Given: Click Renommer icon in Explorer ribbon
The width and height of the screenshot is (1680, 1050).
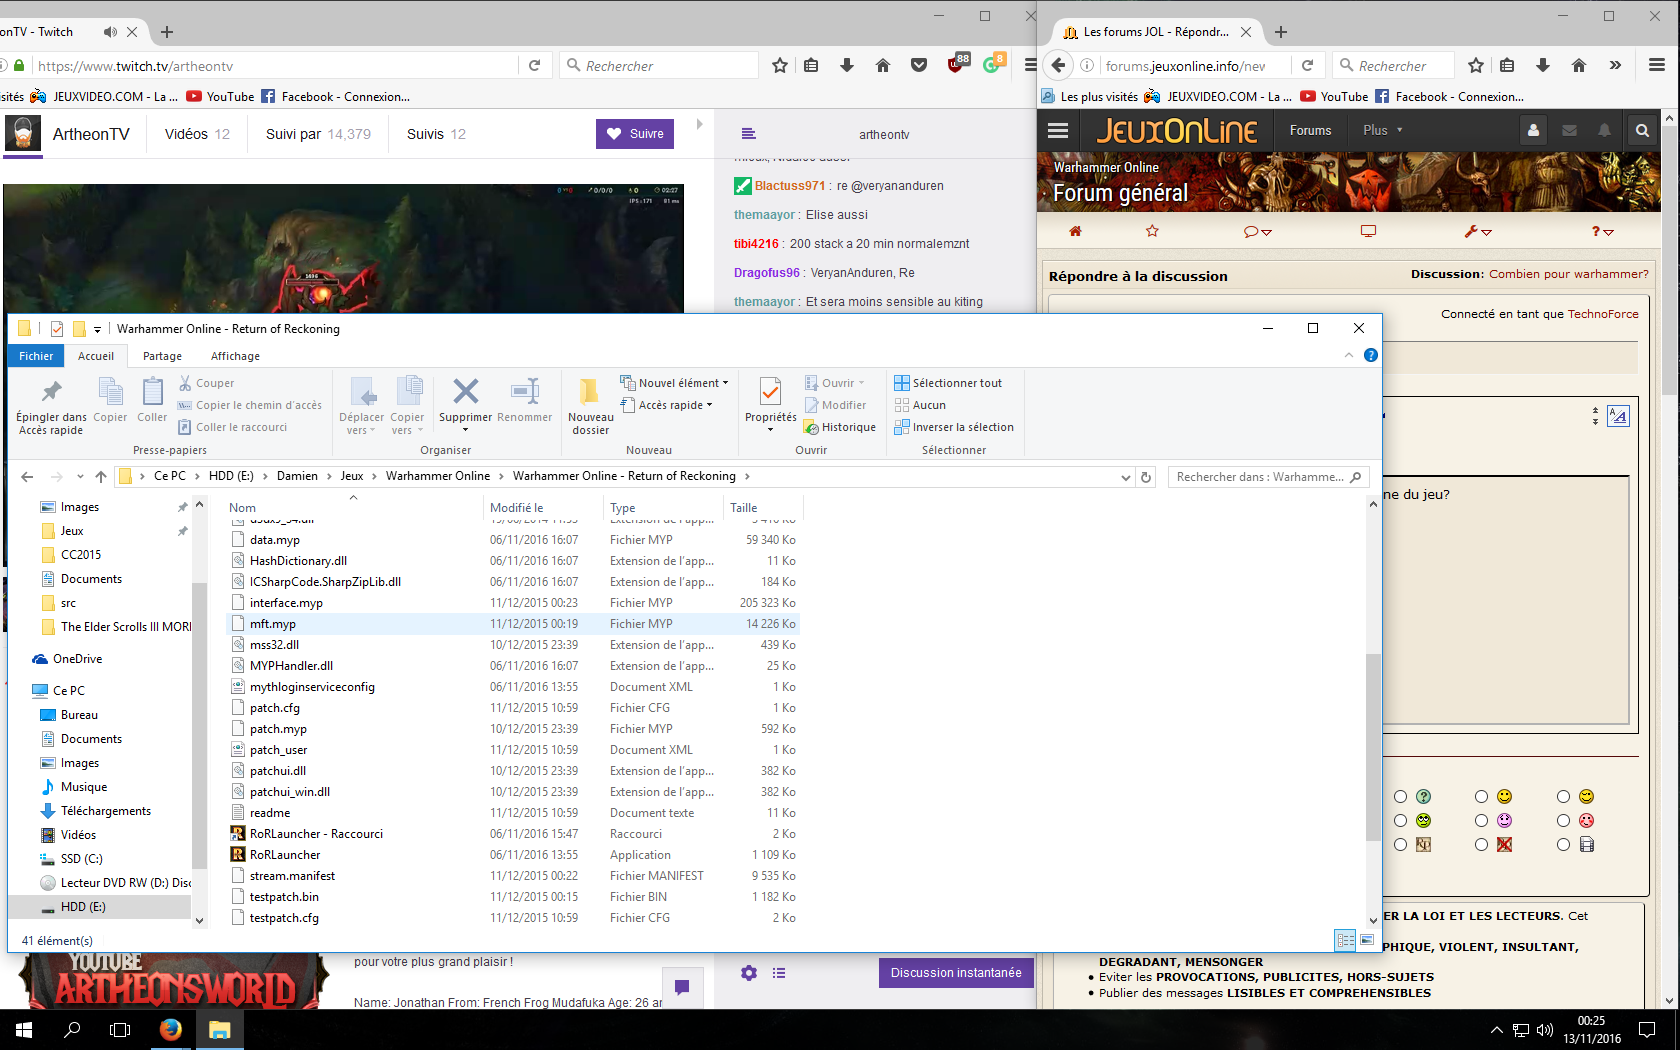Looking at the screenshot, I should (x=525, y=391).
